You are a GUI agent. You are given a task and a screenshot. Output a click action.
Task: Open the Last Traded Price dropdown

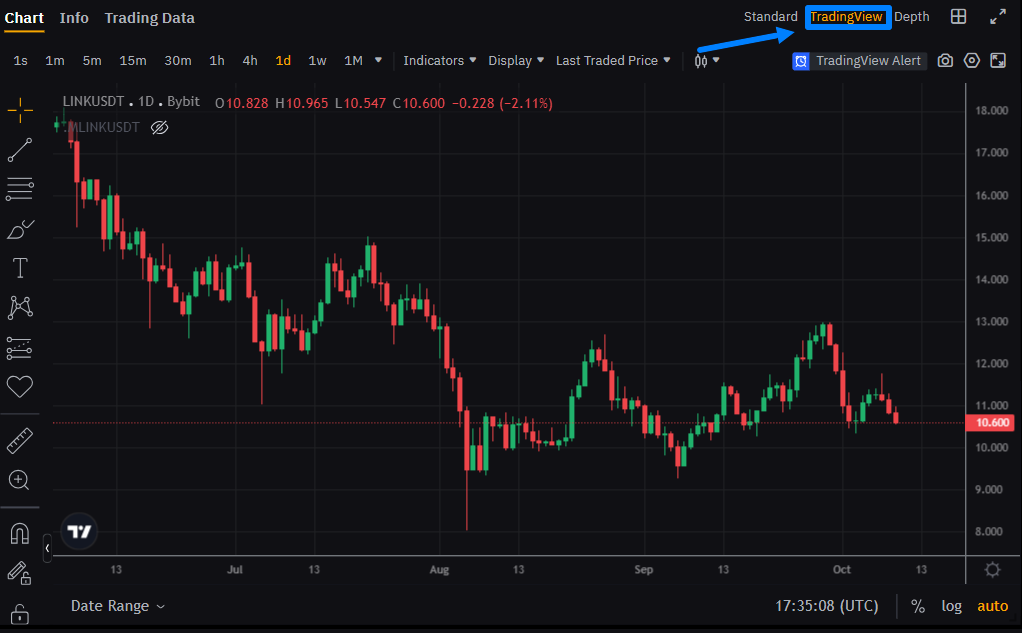point(613,61)
